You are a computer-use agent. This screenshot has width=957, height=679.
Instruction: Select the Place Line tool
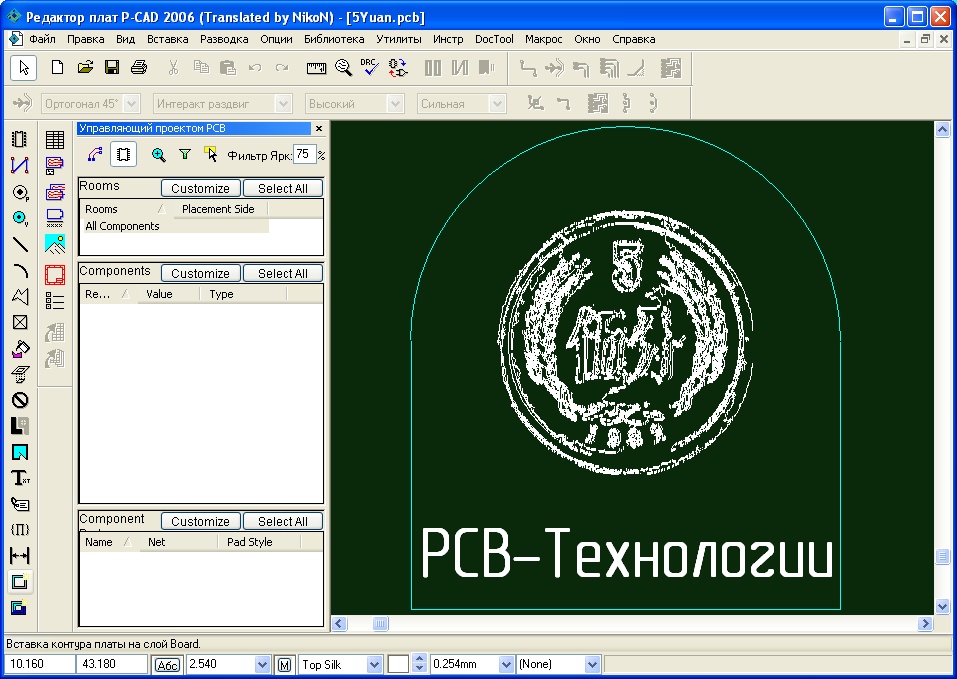(x=20, y=244)
